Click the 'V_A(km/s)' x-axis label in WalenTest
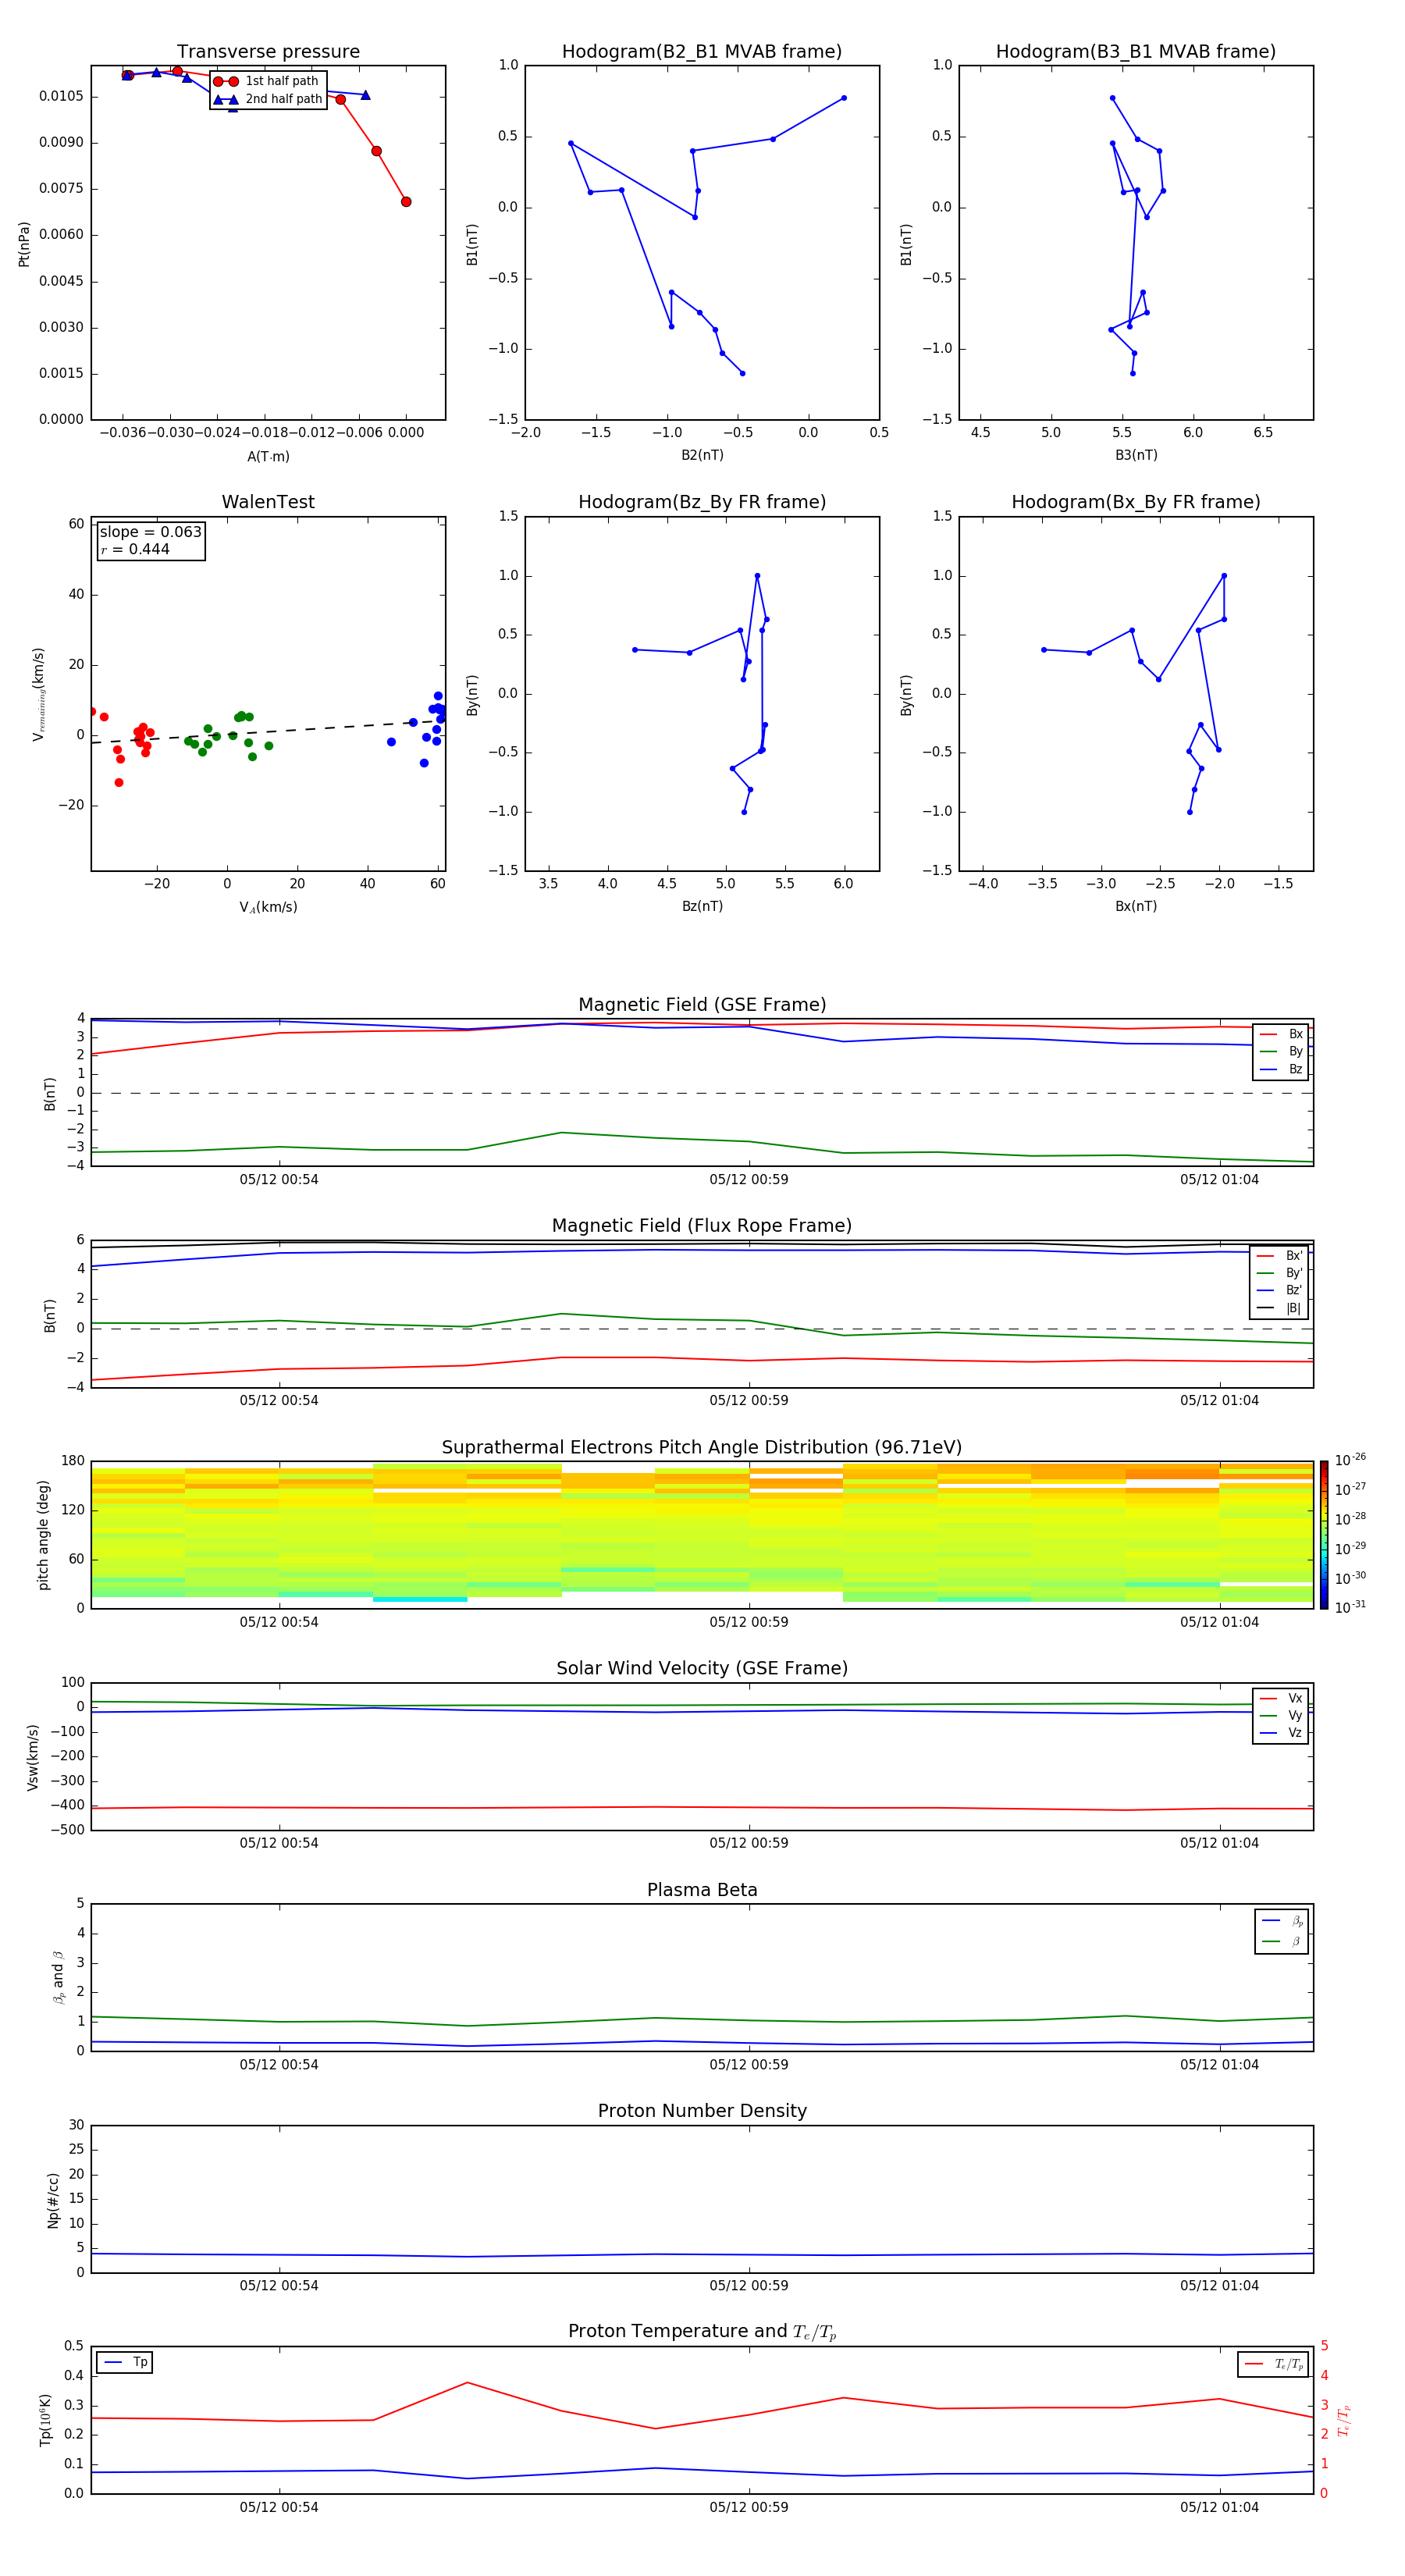The image size is (1405, 2576). point(268,907)
